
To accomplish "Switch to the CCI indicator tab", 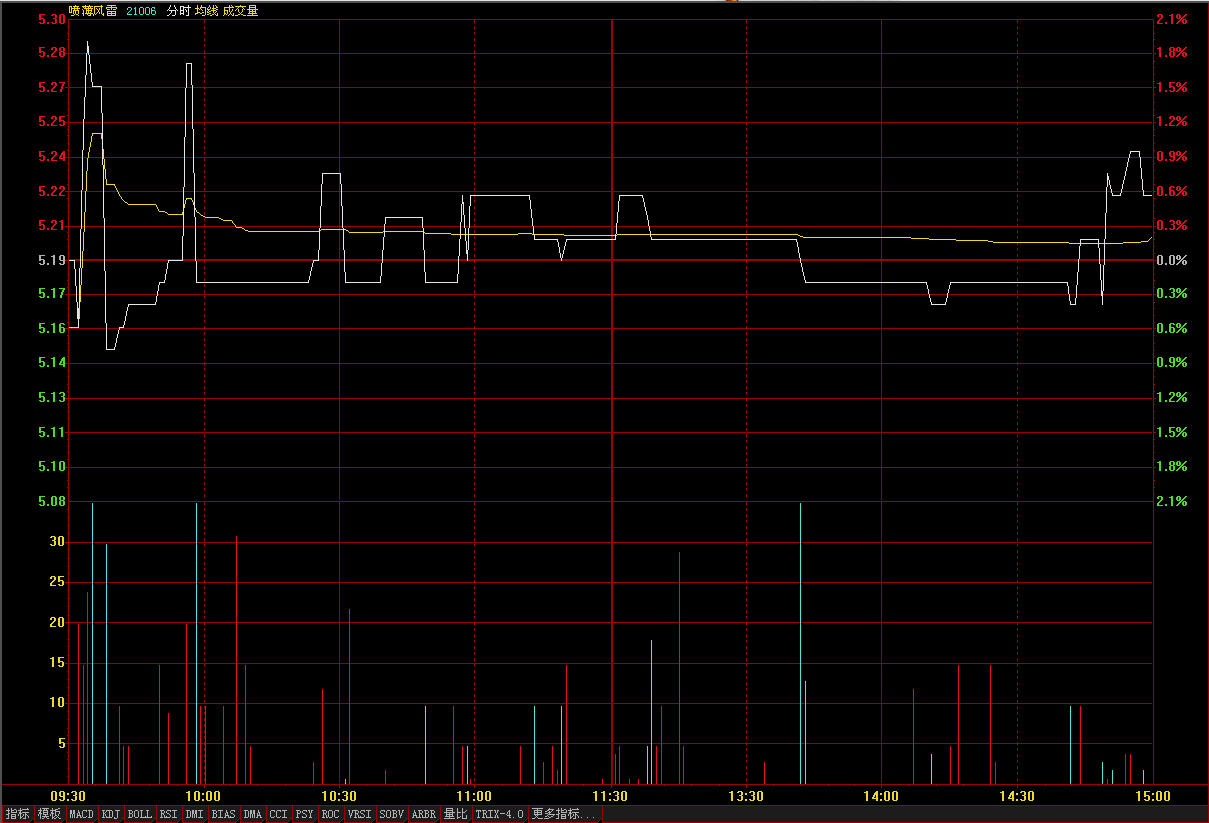I will (278, 814).
